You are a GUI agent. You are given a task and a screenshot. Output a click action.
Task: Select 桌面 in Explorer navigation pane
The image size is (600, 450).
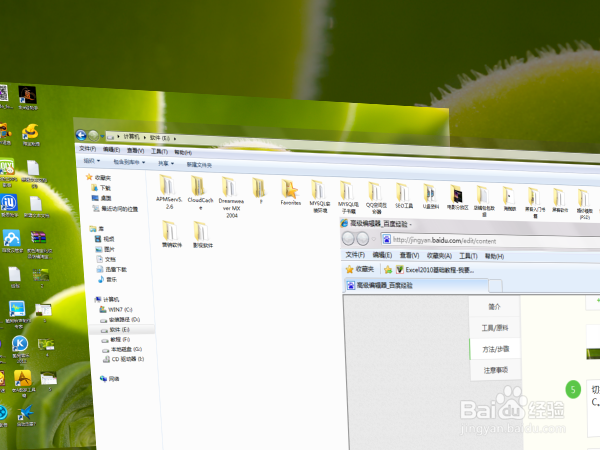click(101, 198)
